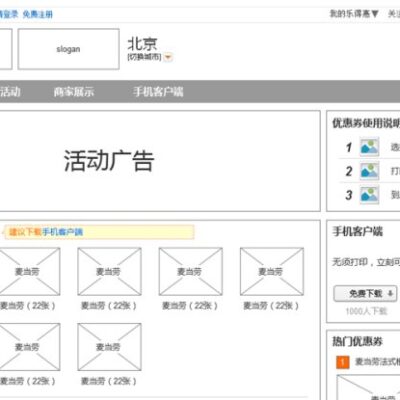This screenshot has height=400, width=400.
Task: Click the 无须打印 description text
Action: [366, 262]
